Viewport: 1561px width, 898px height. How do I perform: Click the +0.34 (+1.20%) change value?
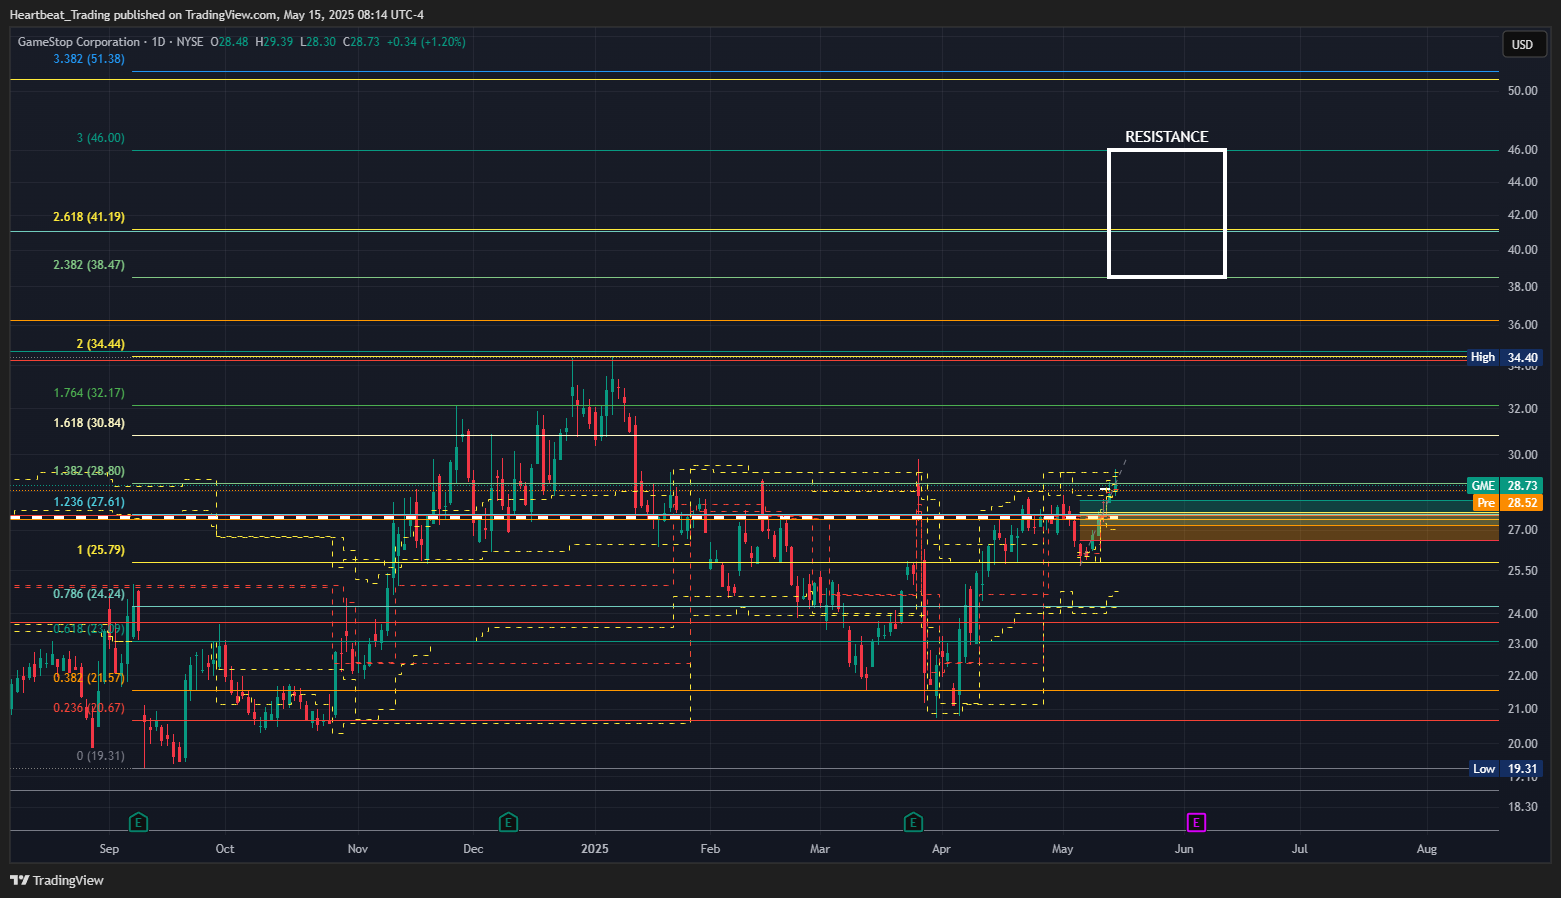coord(426,42)
